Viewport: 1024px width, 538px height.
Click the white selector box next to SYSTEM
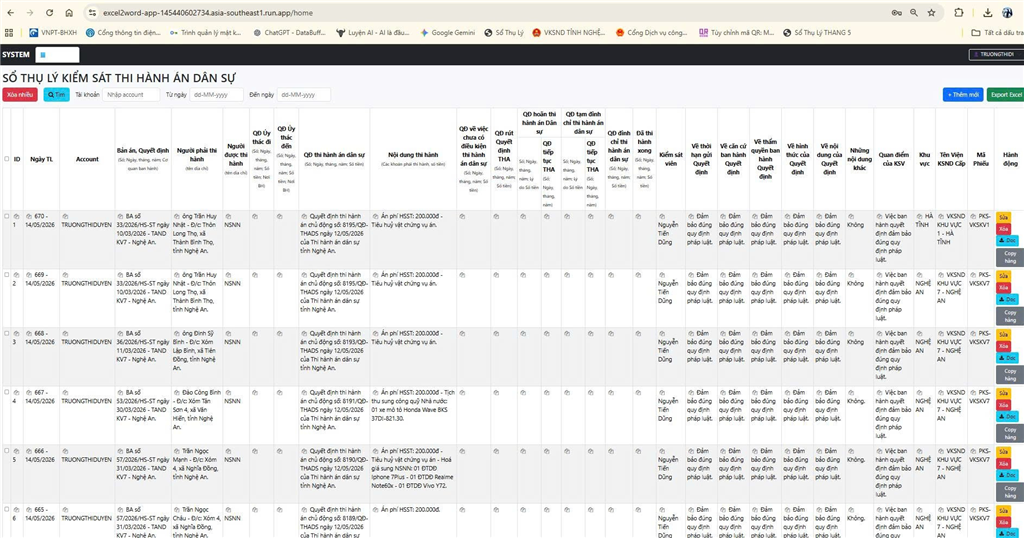tap(57, 55)
